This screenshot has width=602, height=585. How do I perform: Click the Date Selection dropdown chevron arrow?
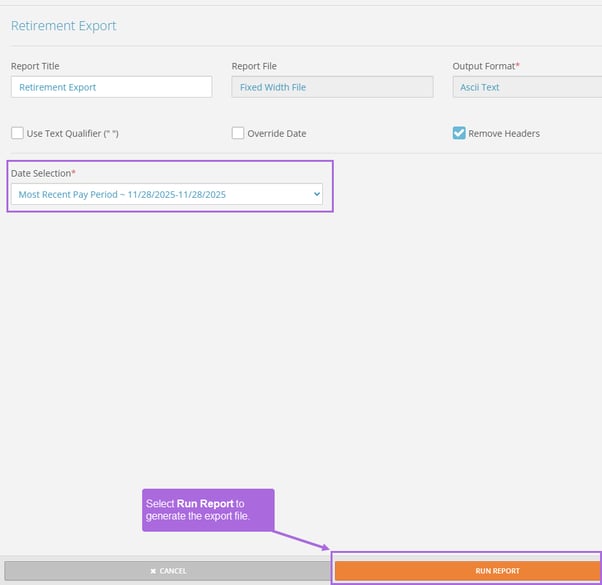316,194
